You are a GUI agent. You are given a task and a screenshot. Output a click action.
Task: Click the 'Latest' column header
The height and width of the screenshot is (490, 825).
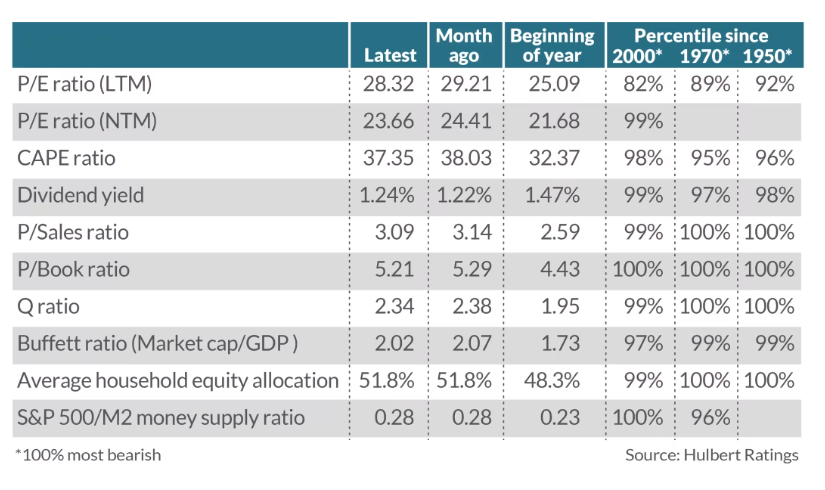[389, 55]
